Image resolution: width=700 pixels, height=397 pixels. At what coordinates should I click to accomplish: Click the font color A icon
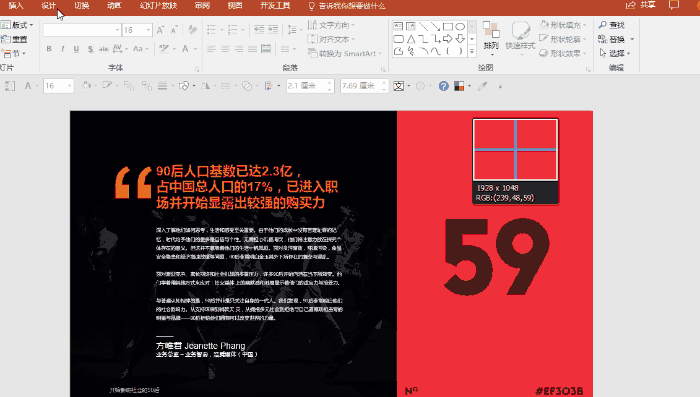[x=185, y=49]
